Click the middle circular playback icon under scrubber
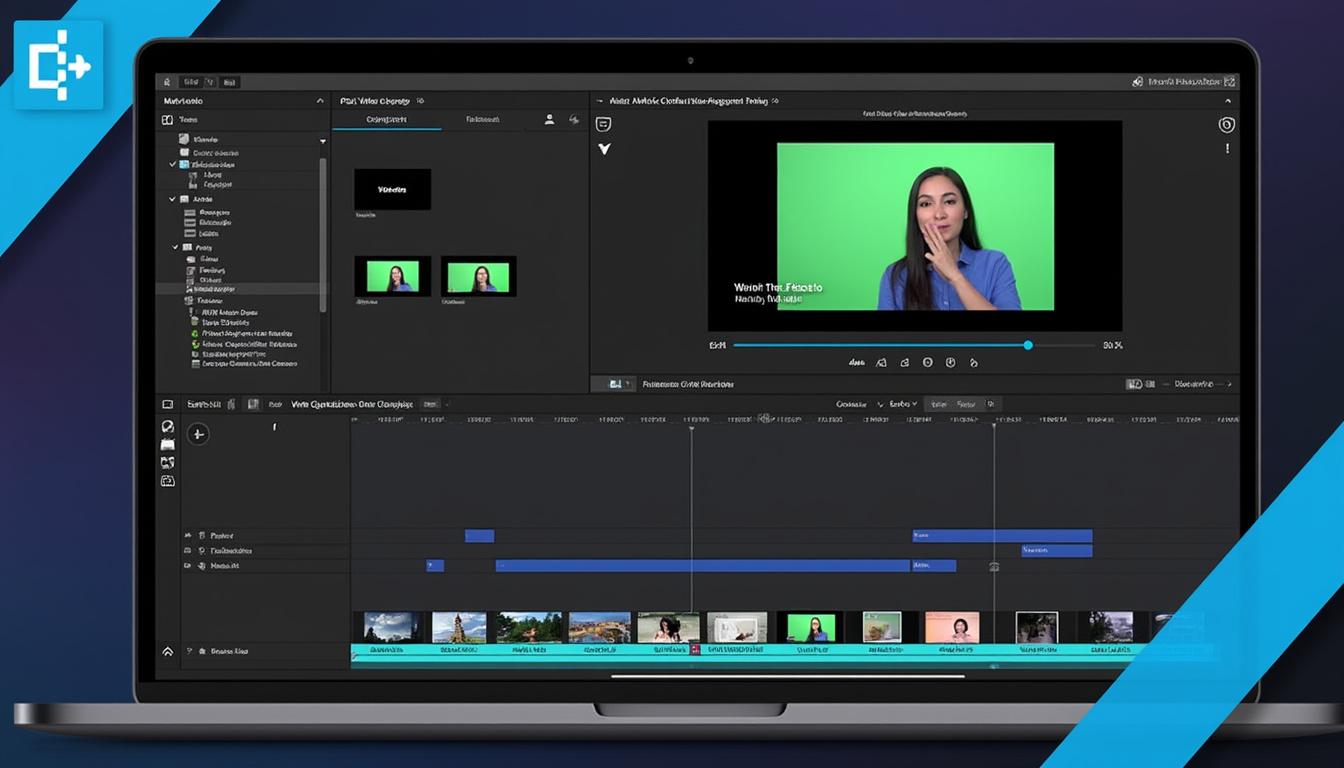The width and height of the screenshot is (1344, 768). pyautogui.click(x=927, y=362)
